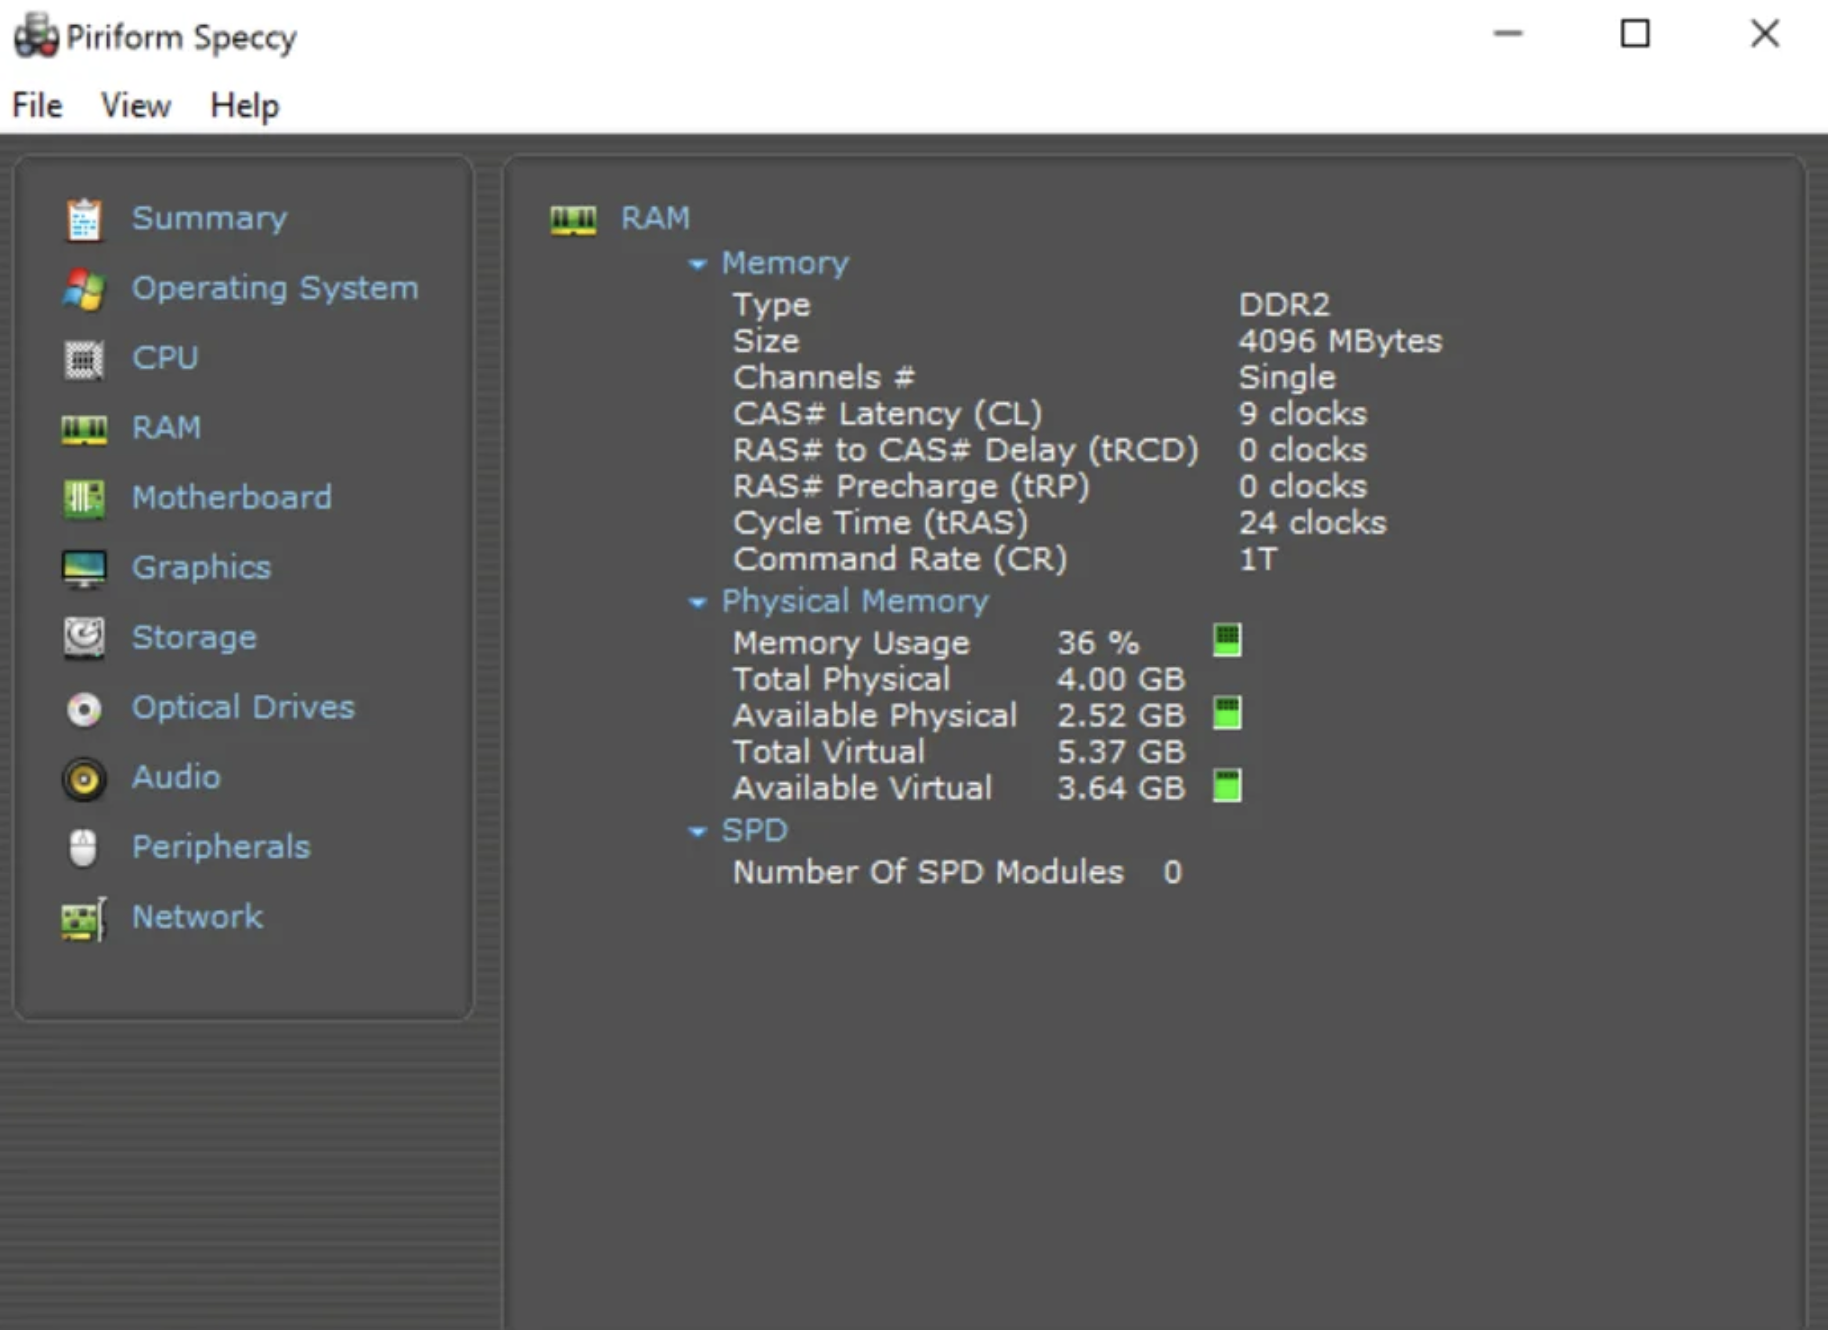This screenshot has height=1330, width=1828.
Task: Collapse the Physical Memory section
Action: (698, 602)
